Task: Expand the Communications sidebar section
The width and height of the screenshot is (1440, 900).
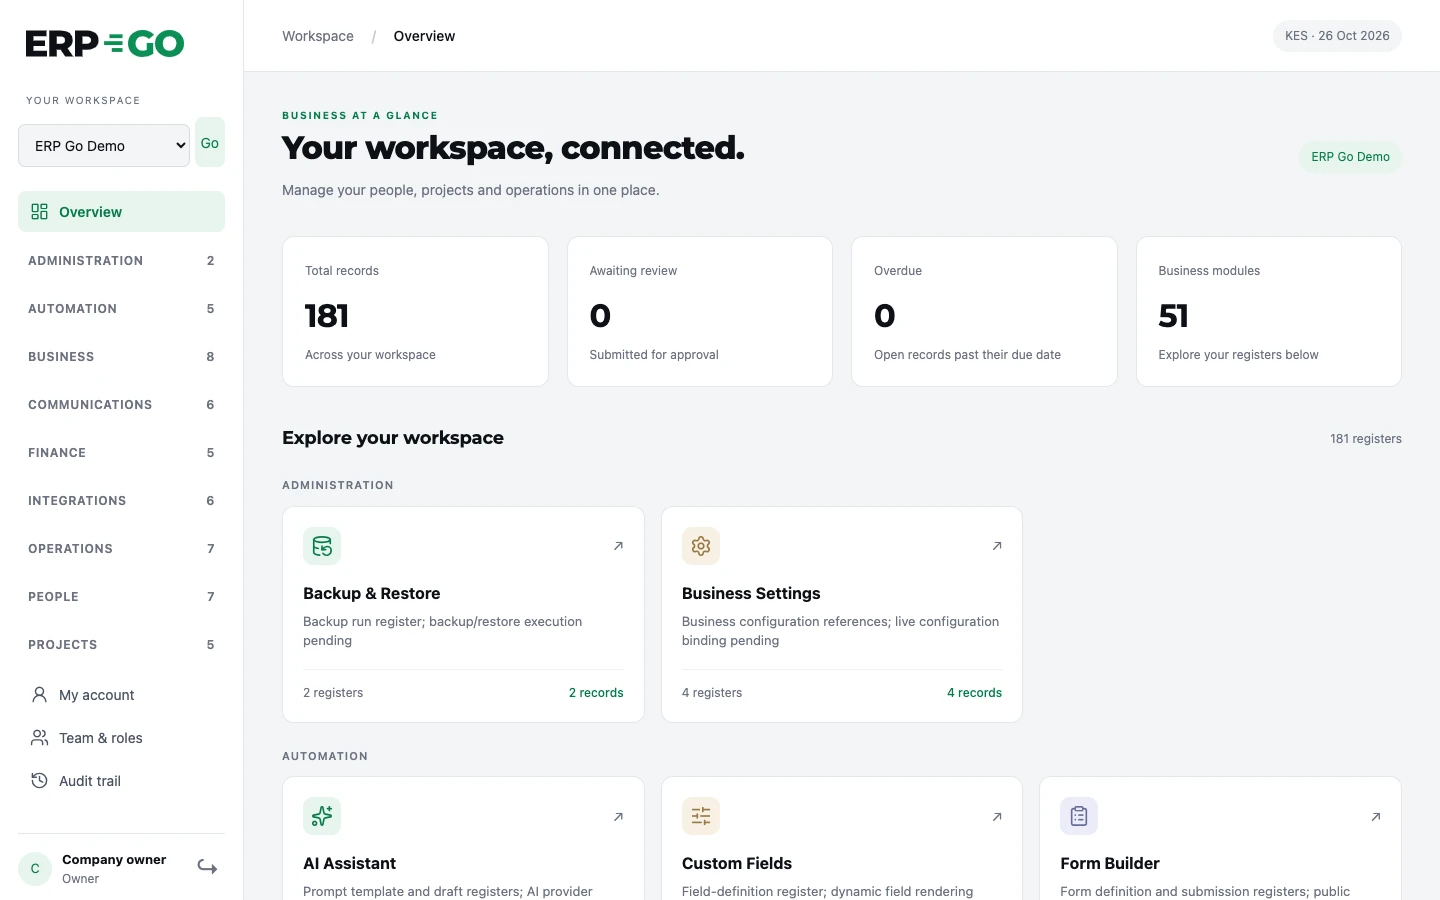Action: [121, 405]
